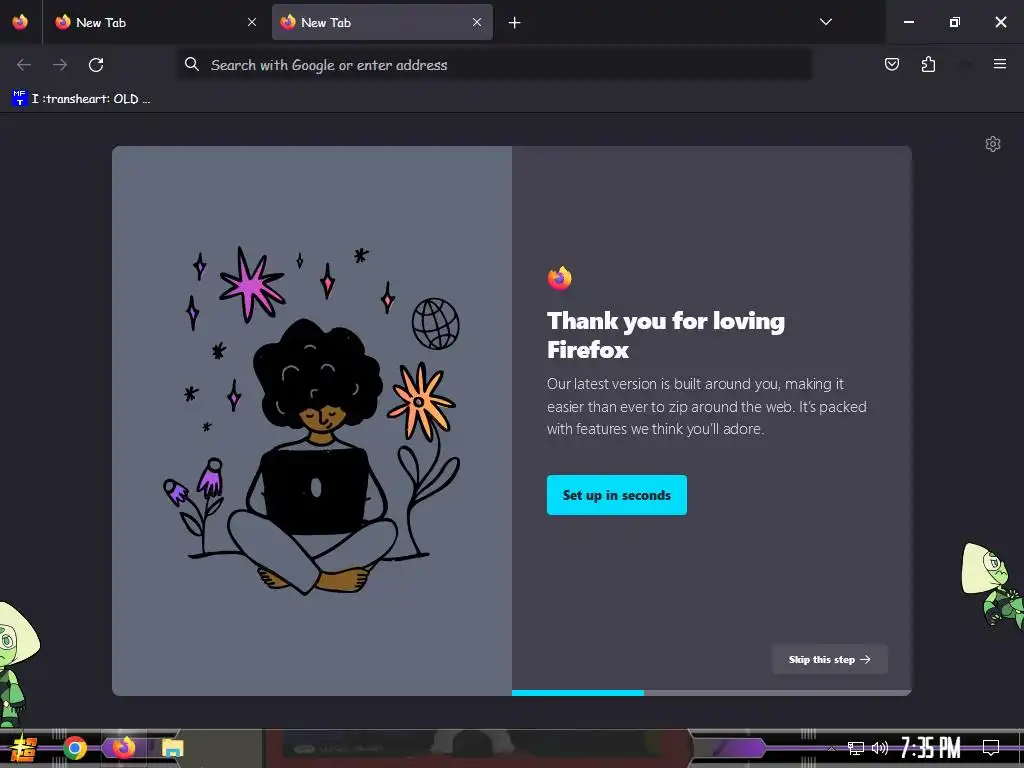The width and height of the screenshot is (1024, 768).
Task: Open the Start menu on the taskbar
Action: 24,748
